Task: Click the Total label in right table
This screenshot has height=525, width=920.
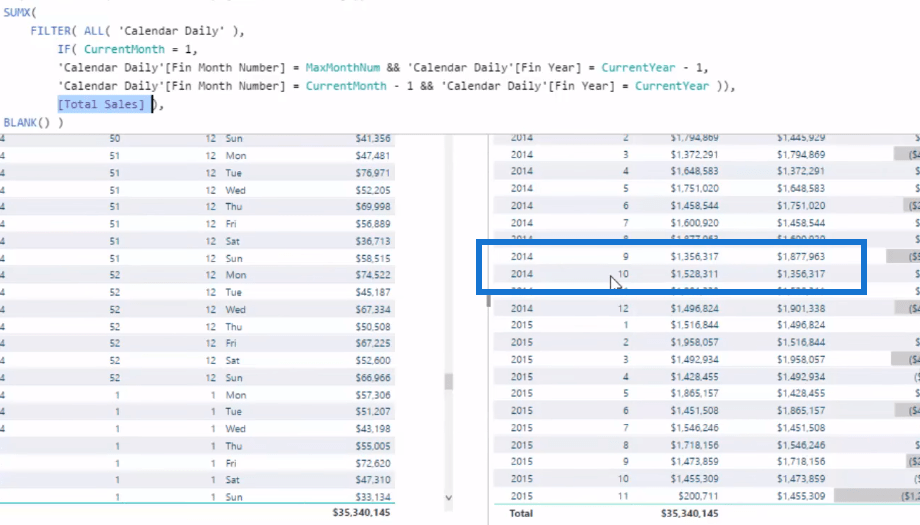Action: (521, 513)
